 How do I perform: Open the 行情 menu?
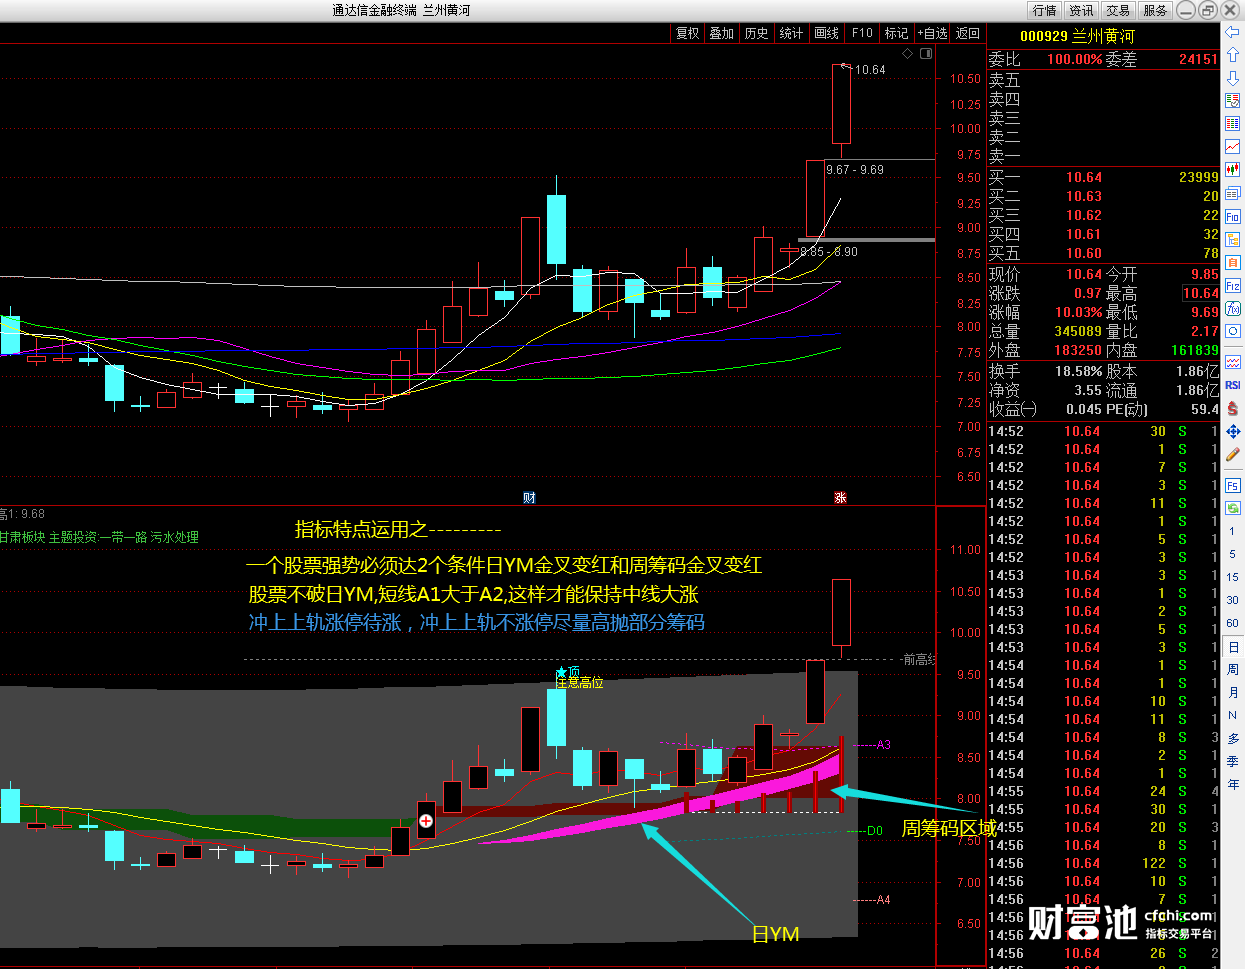[1045, 10]
